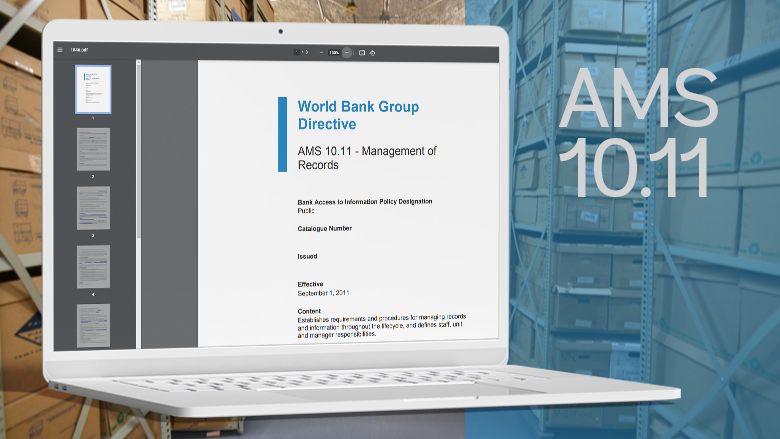Click the 'Catalogue Number' label
The width and height of the screenshot is (780, 439).
pos(324,229)
